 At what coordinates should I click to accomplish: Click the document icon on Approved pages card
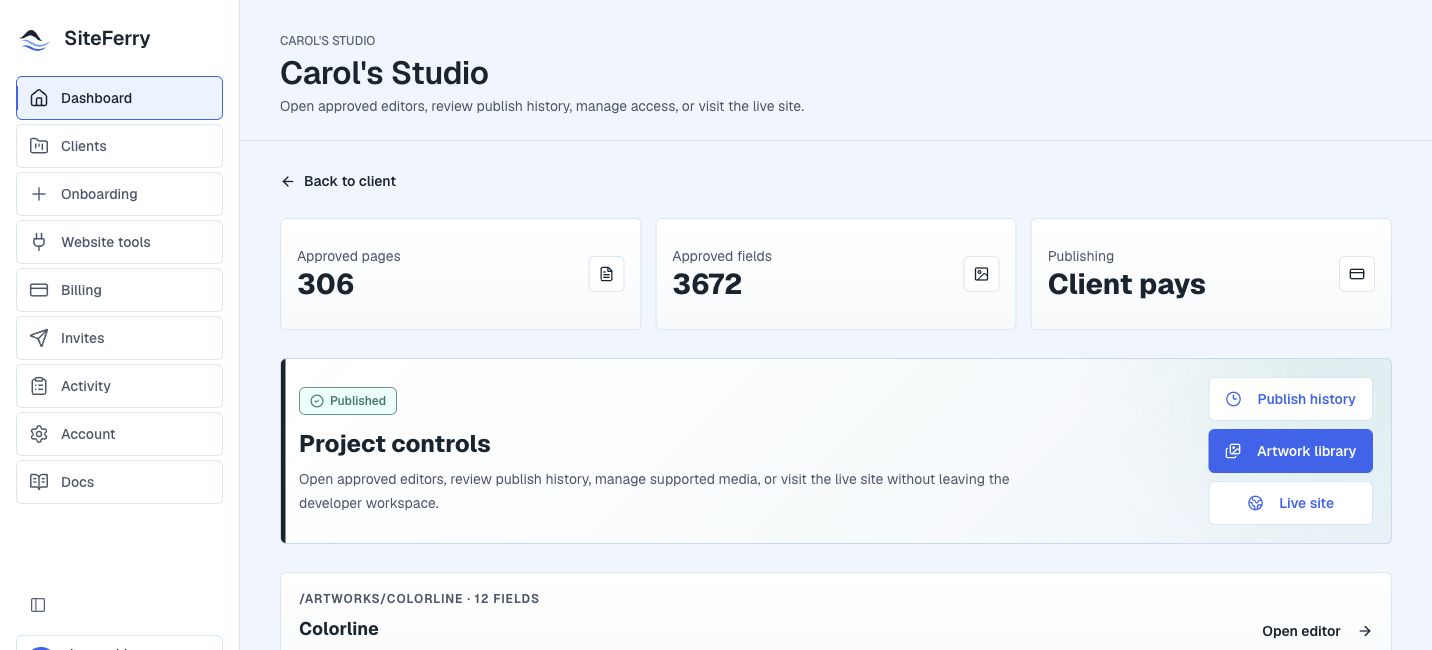click(606, 274)
